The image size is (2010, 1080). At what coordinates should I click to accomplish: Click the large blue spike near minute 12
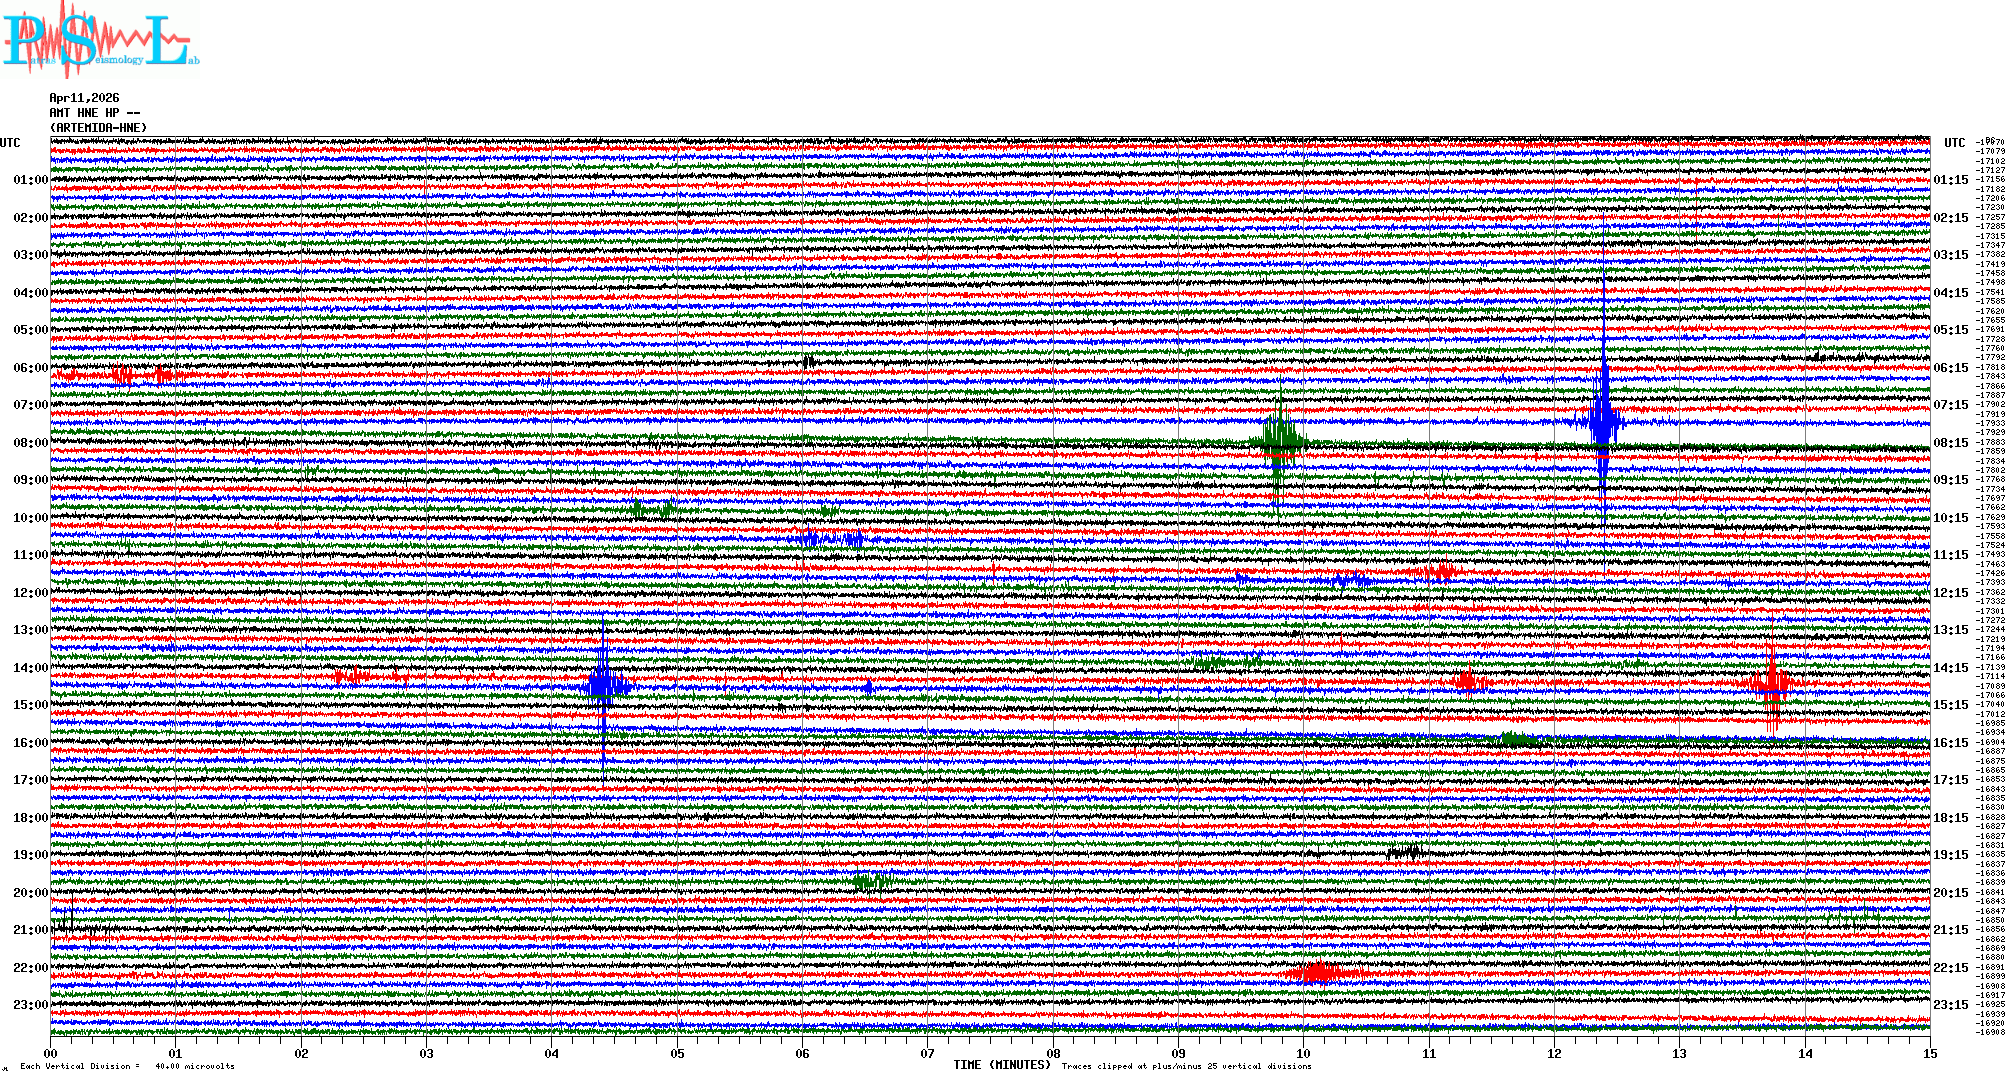point(1604,420)
